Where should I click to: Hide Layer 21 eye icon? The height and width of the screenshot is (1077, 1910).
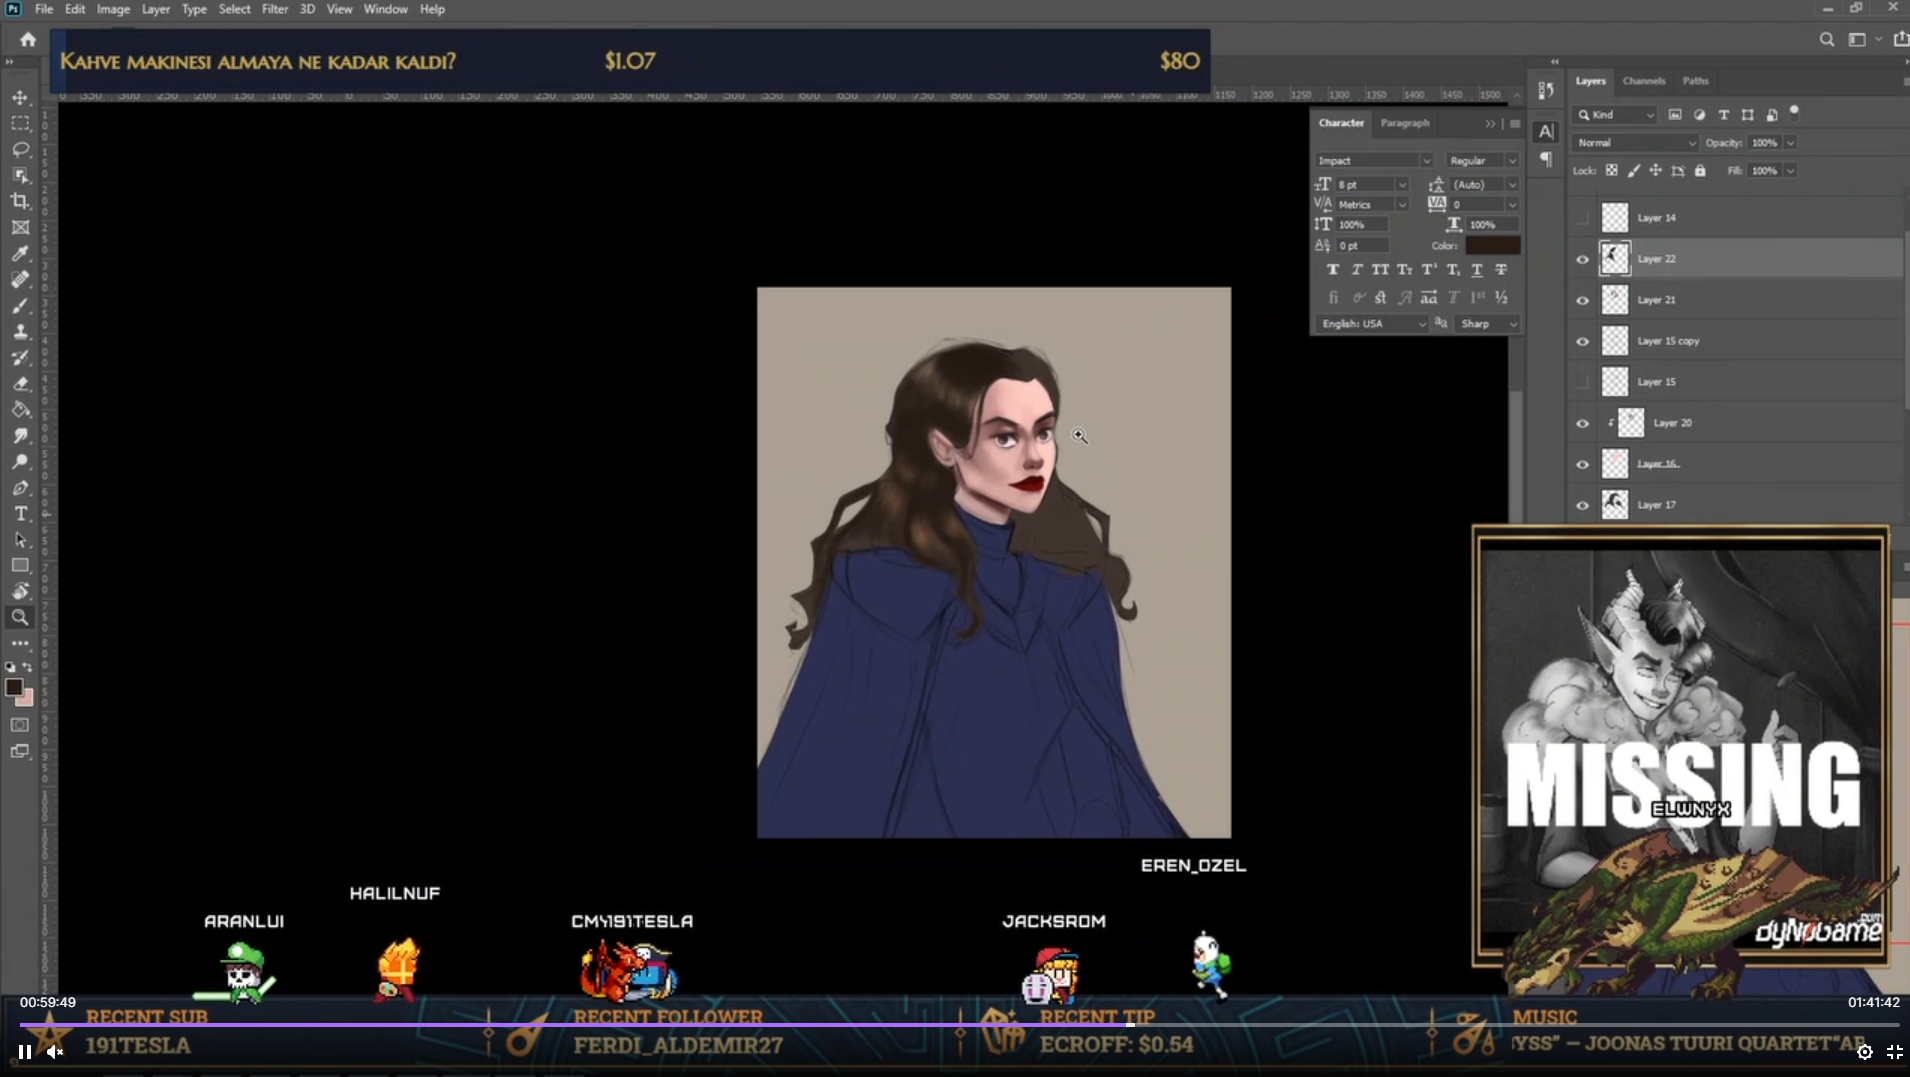[1582, 300]
